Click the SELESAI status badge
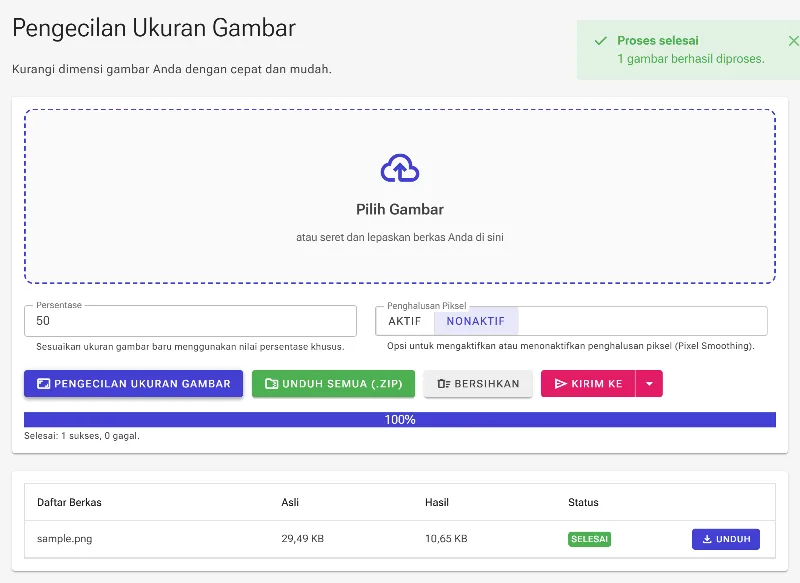Screen dimensions: 800x583 tap(589, 539)
